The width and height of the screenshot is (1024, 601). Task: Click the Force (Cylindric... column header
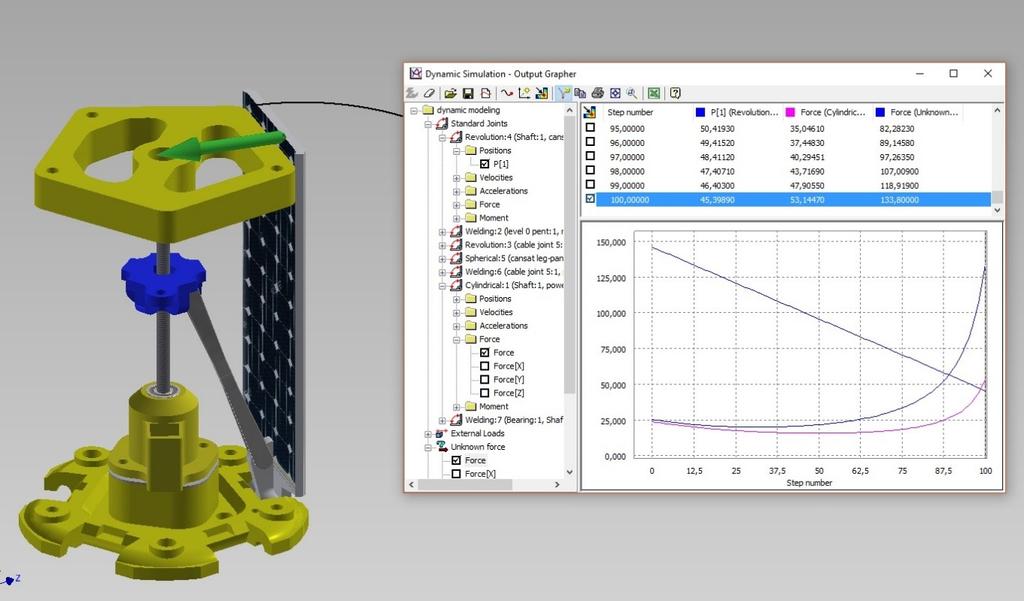point(833,112)
